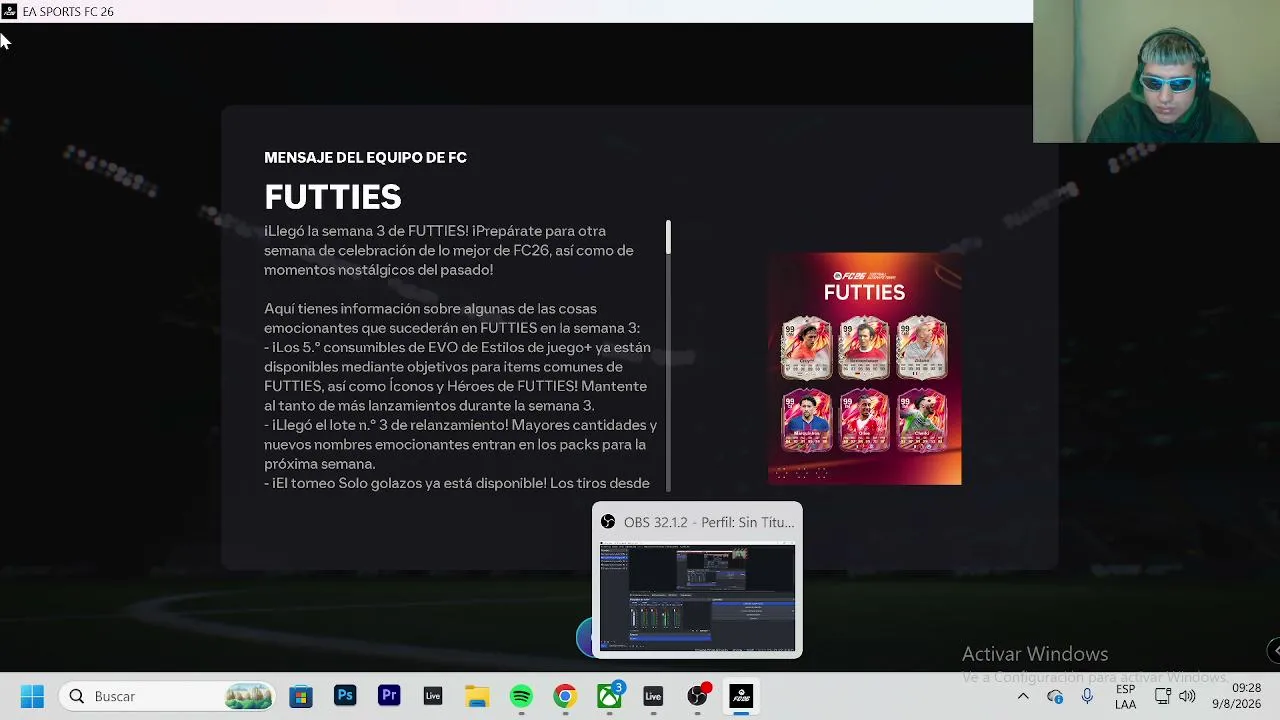This screenshot has width=1280, height=720.
Task: Open volume control in system tray
Action: pyautogui.click(x=1187, y=696)
